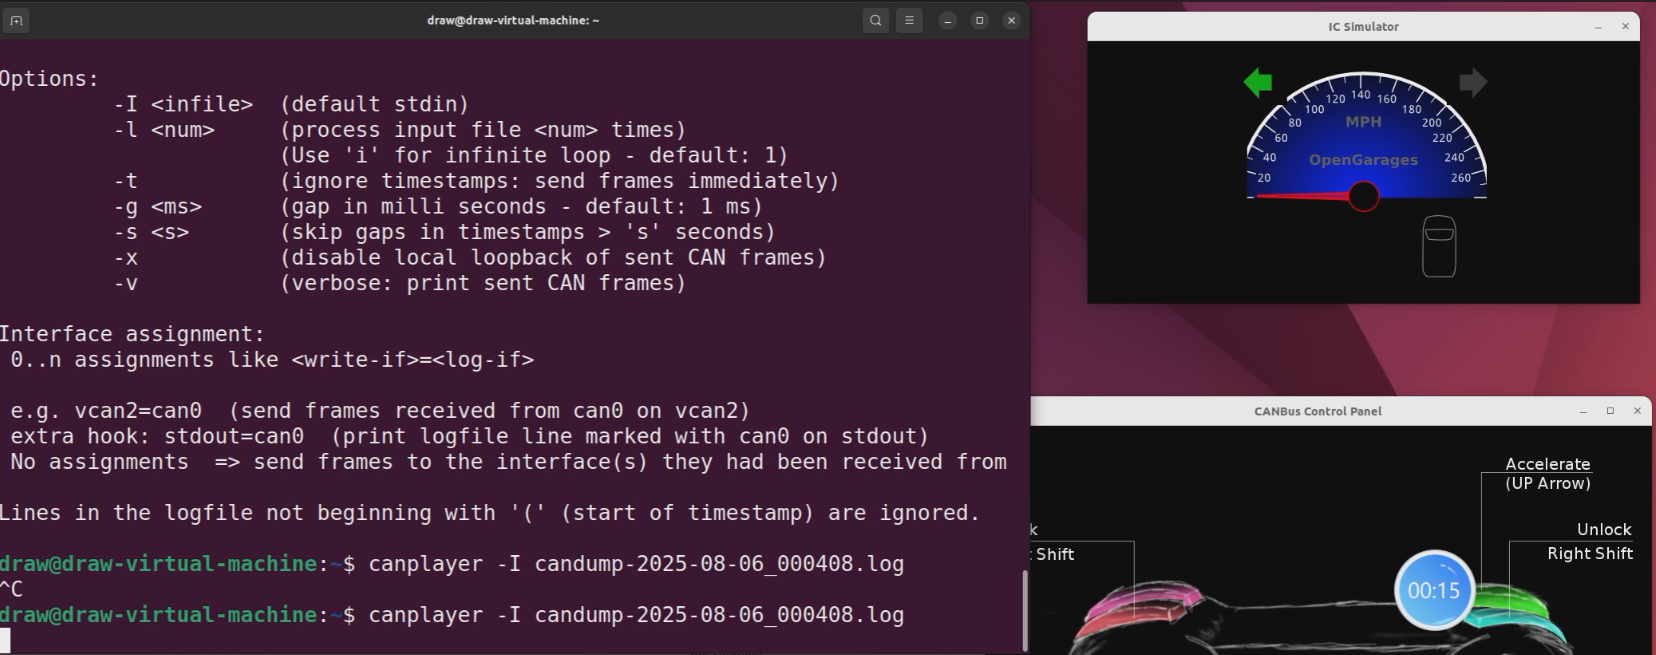
Task: Click the 'No assignments' terminal line
Action: point(508,462)
